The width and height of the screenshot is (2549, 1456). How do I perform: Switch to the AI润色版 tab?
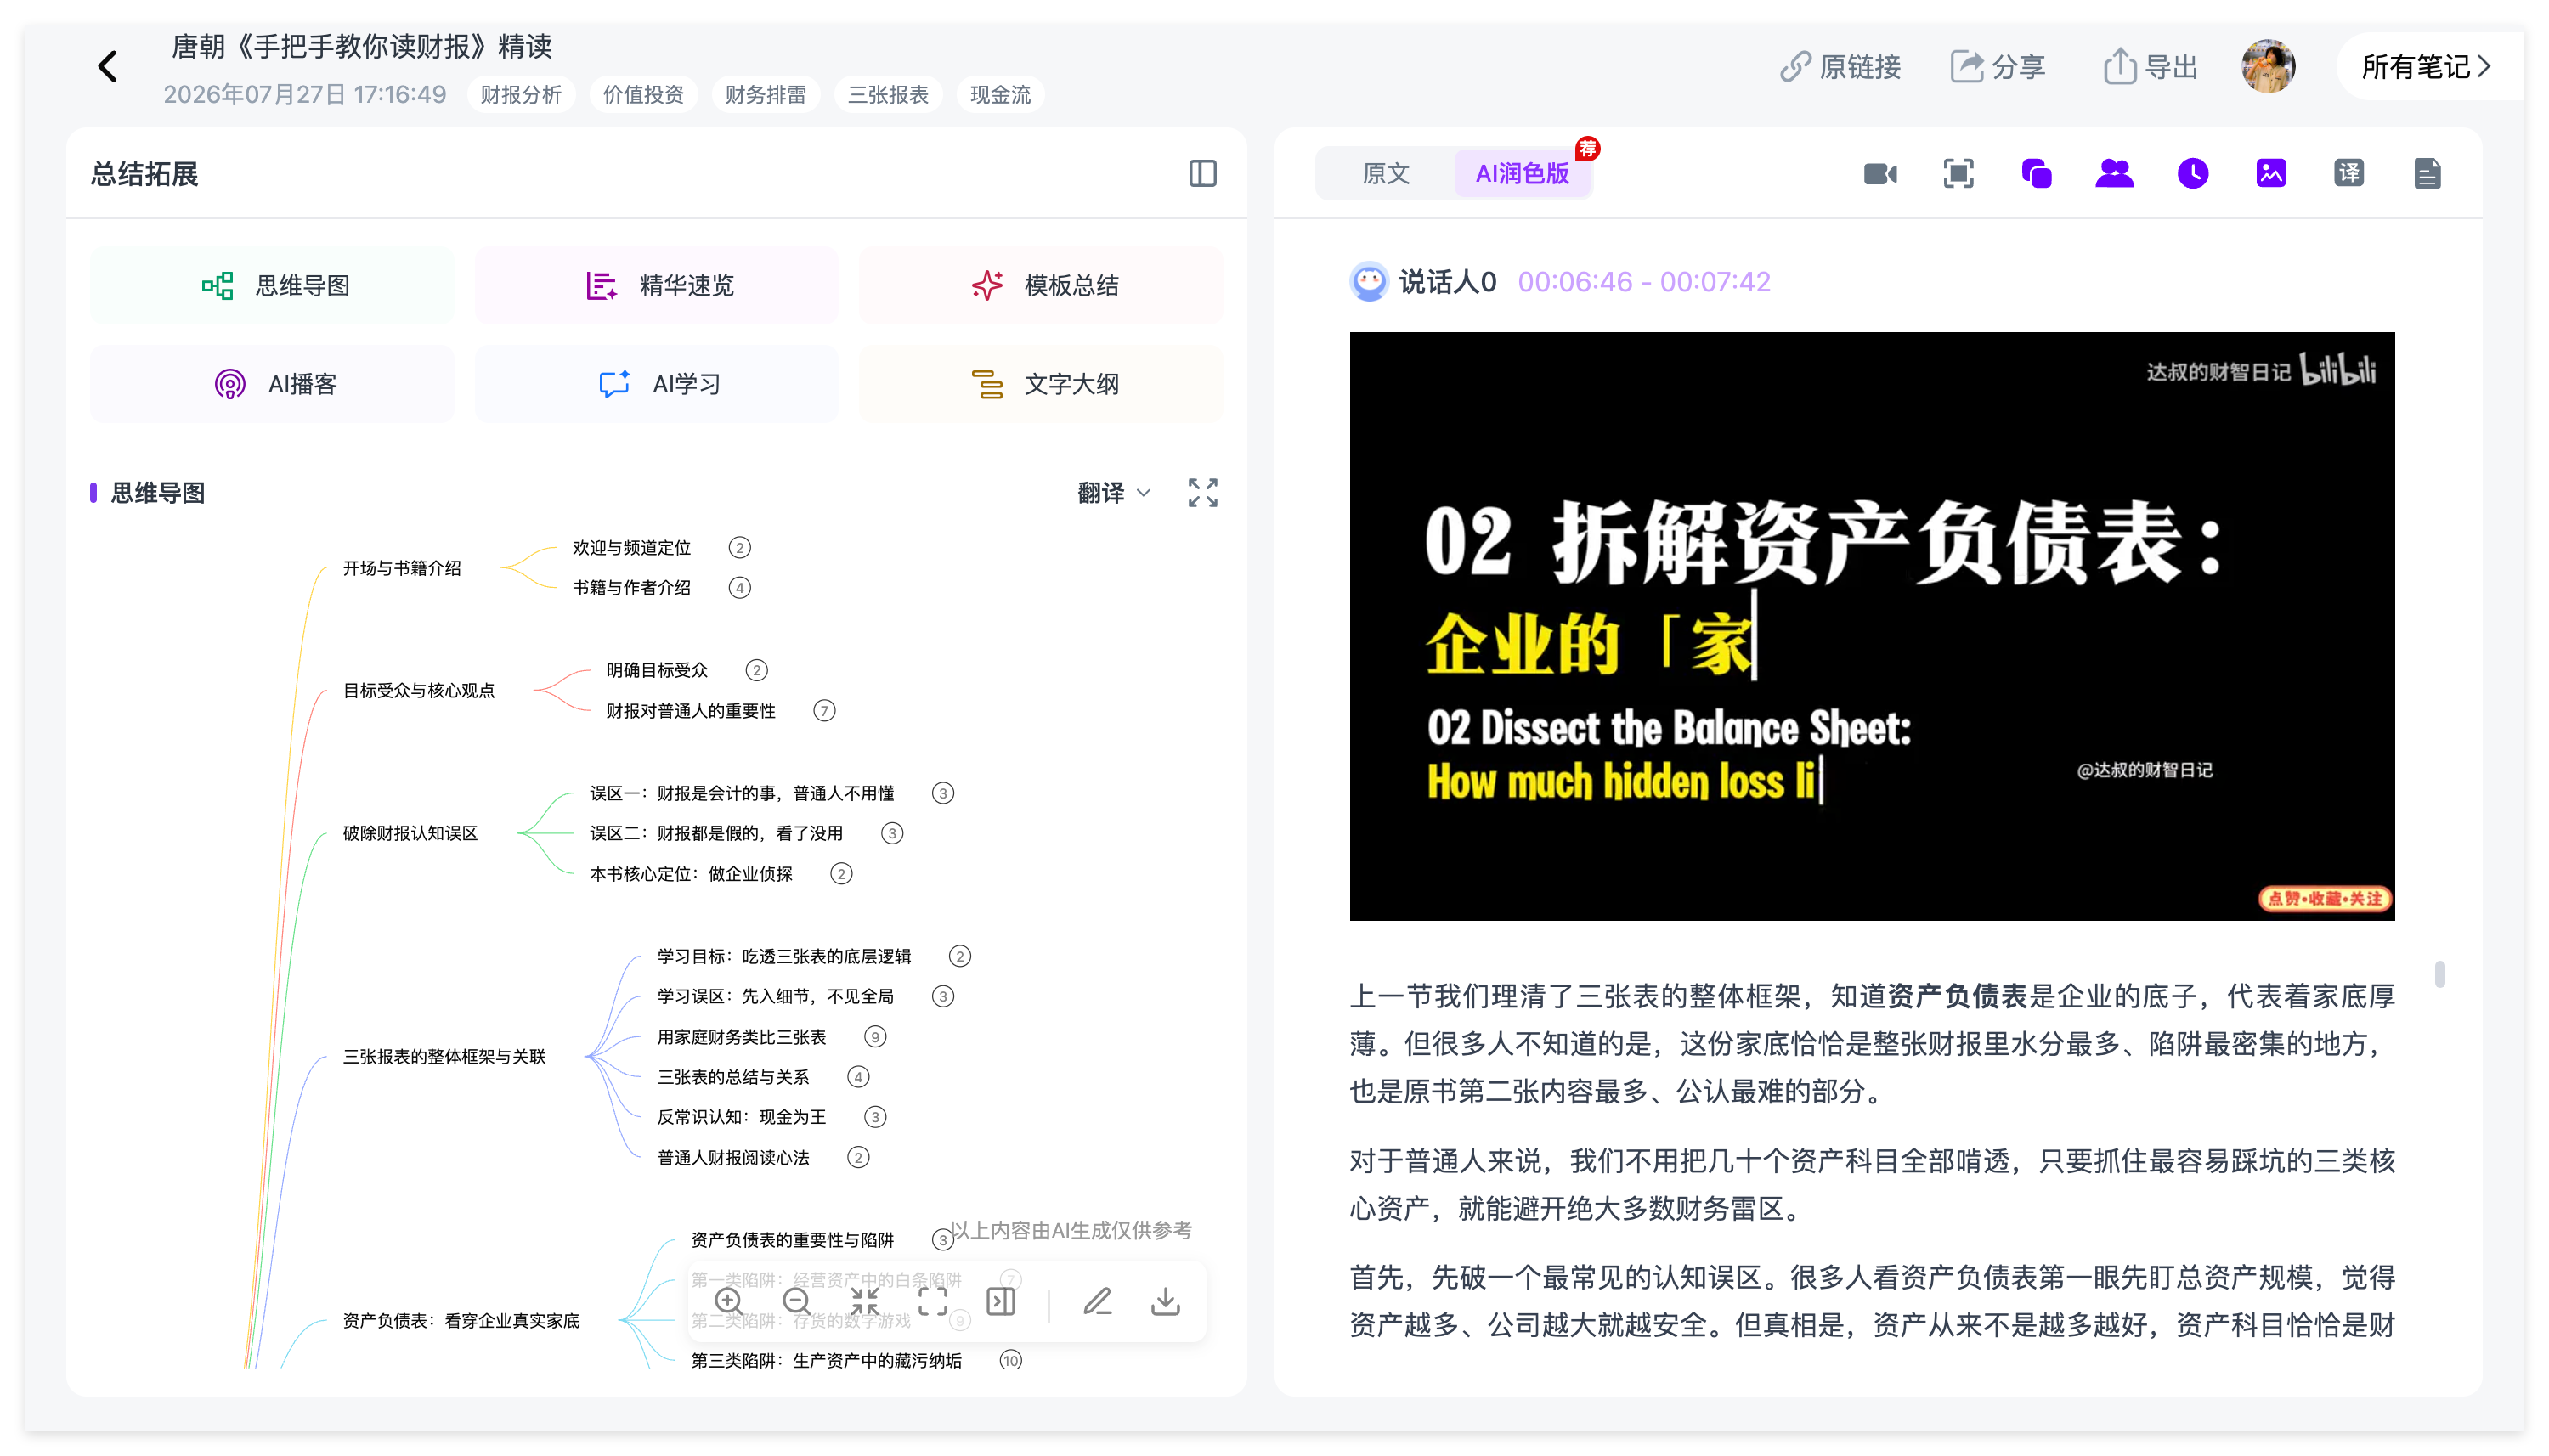coord(1522,174)
